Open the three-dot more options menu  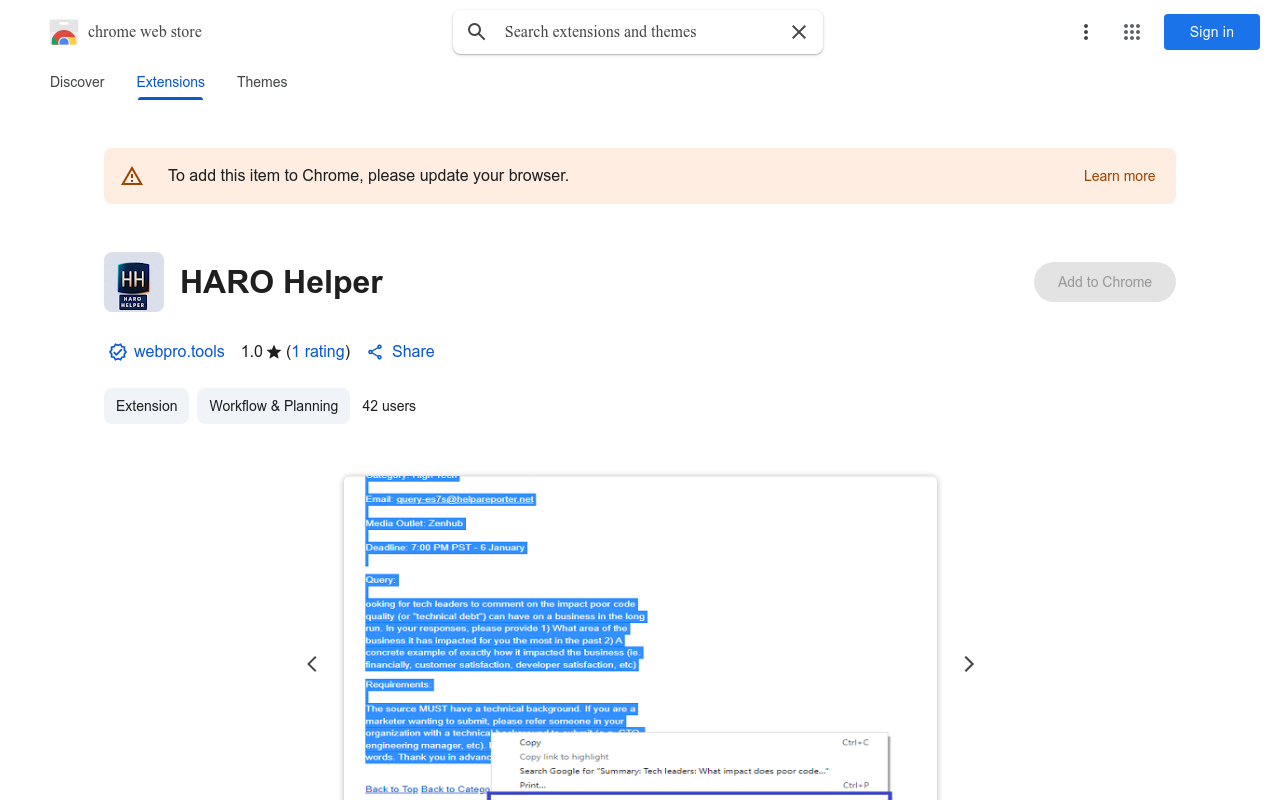(x=1086, y=32)
